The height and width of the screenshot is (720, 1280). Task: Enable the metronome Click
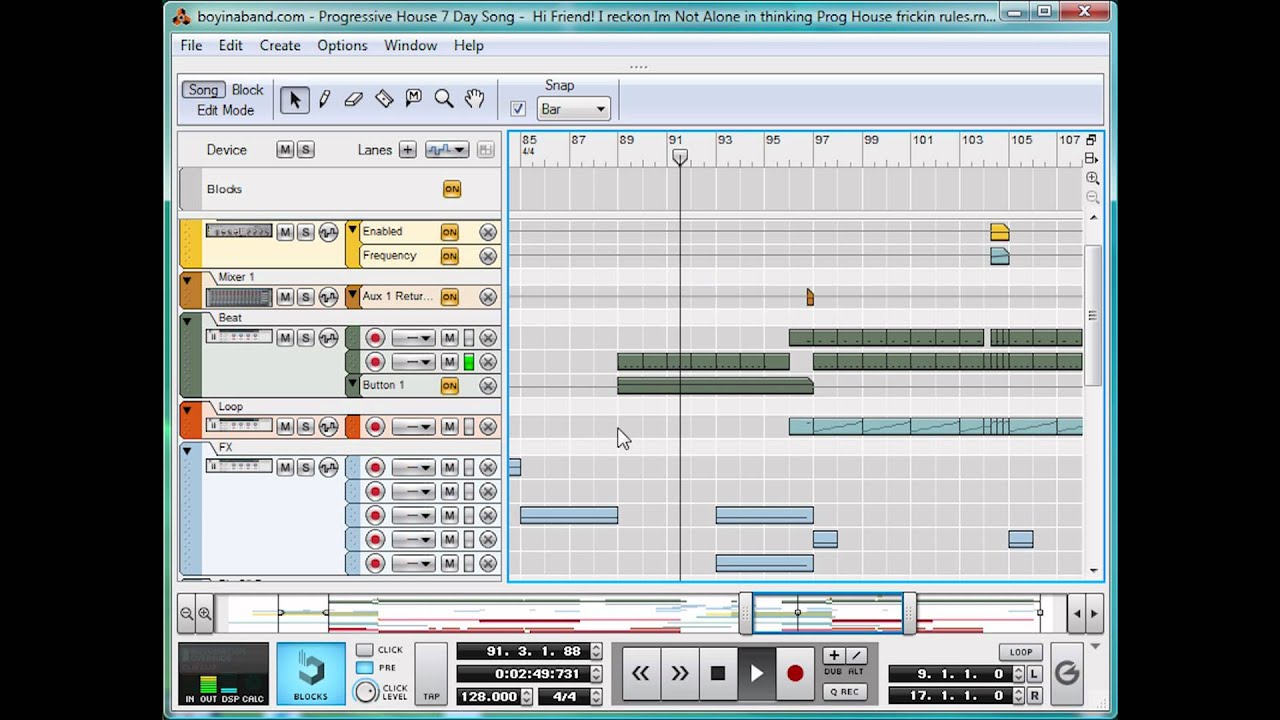tap(364, 650)
